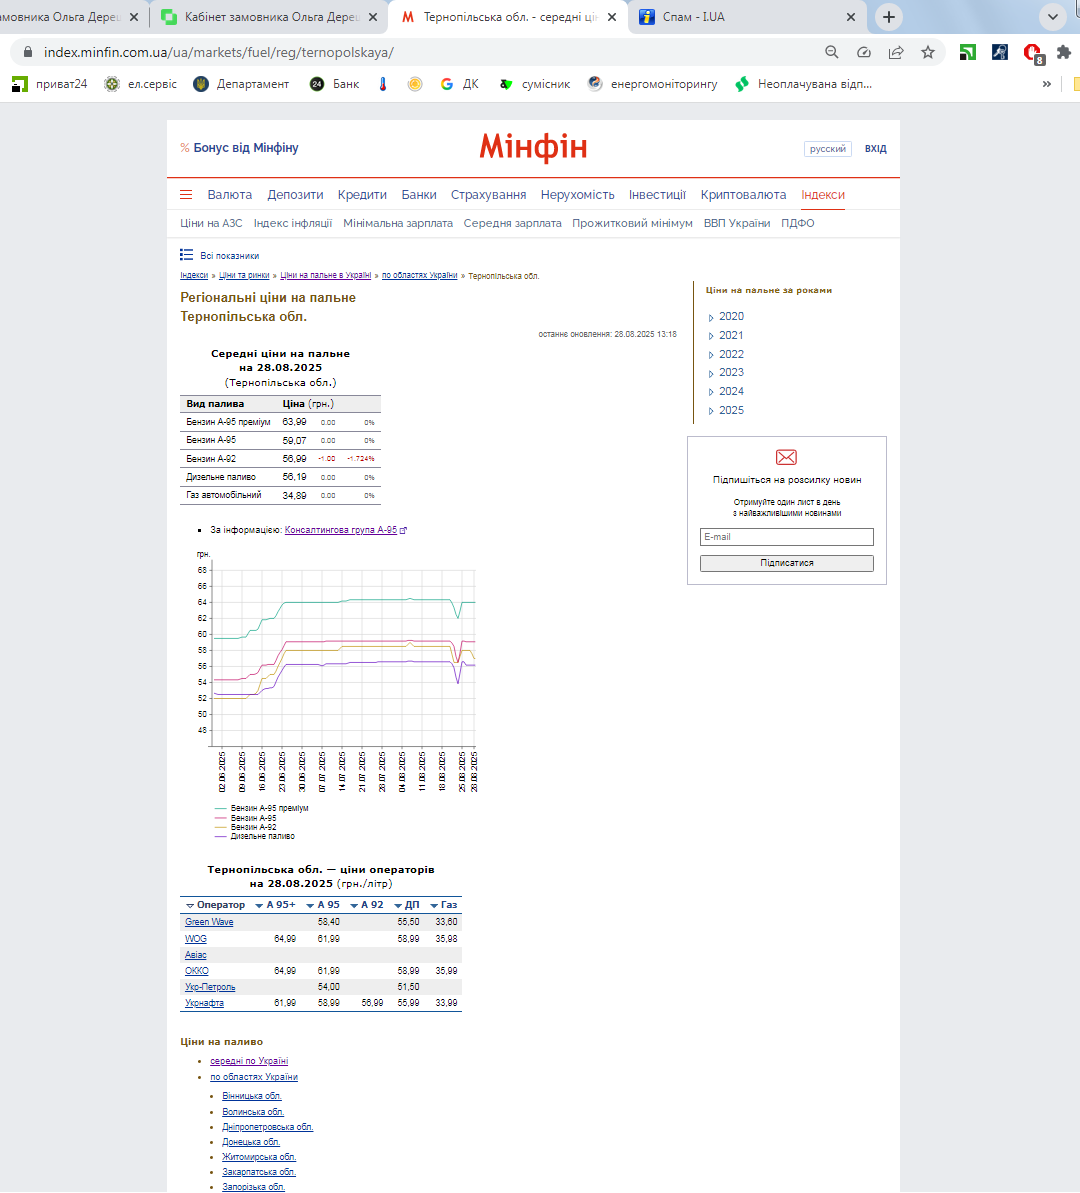Image resolution: width=1080 pixels, height=1193 pixels.
Task: Click the zoom magnifier icon in address bar
Action: point(832,52)
